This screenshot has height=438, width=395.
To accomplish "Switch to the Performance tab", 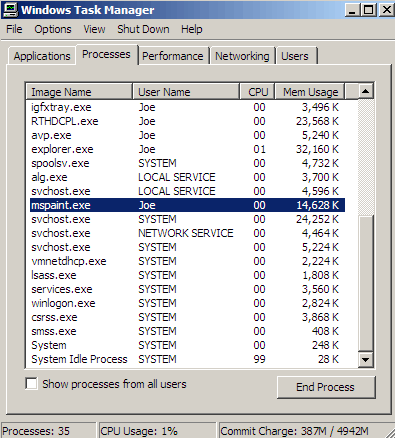I will [x=173, y=56].
